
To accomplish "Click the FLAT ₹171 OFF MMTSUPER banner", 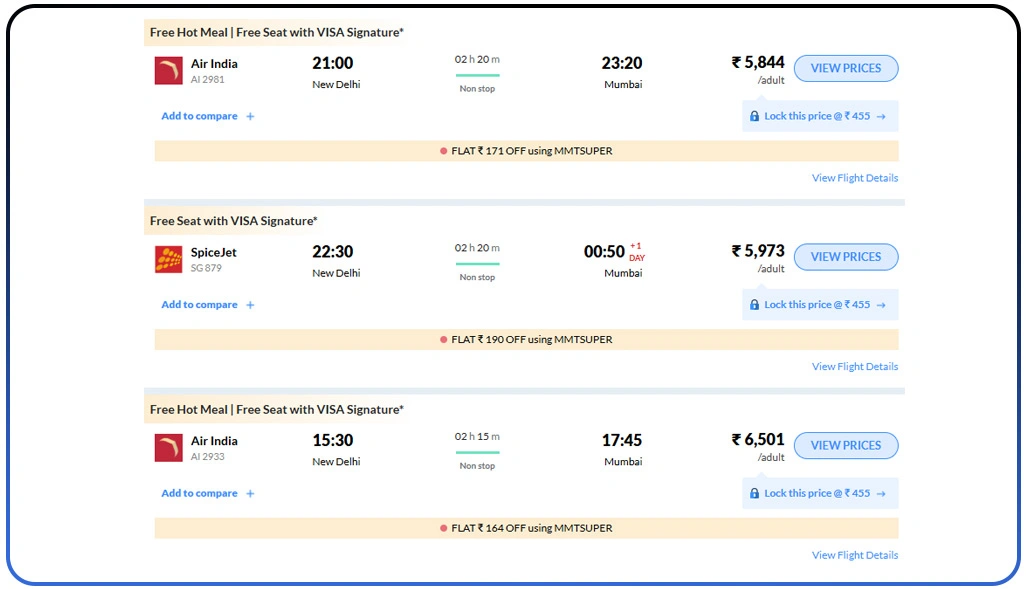I will tap(526, 151).
